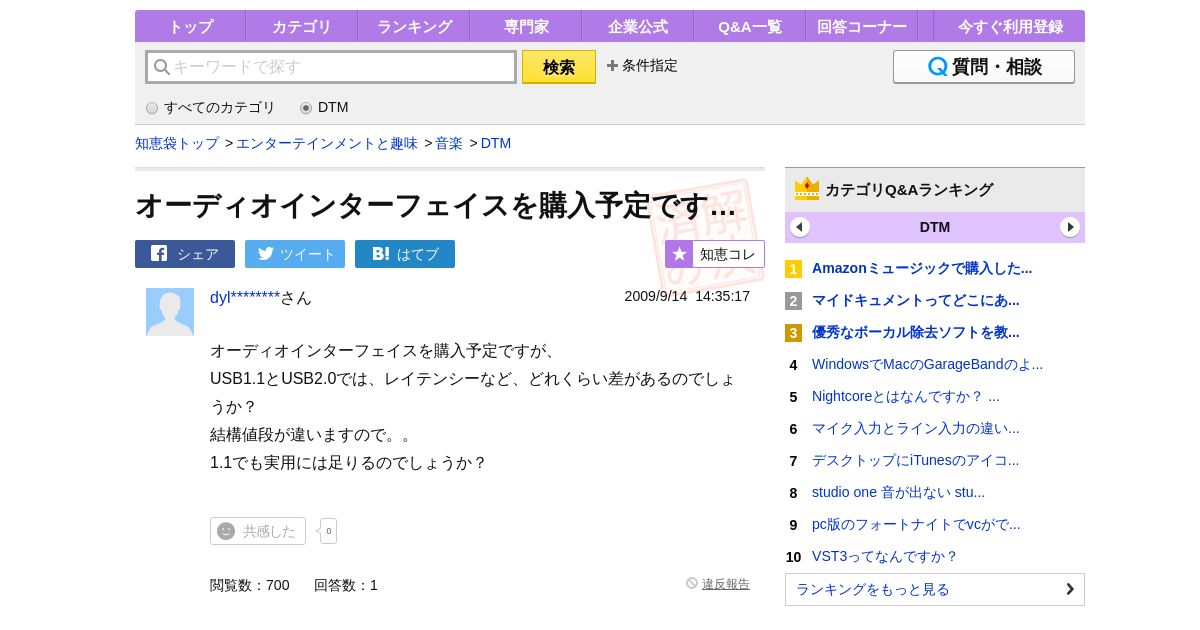
Task: Add question to 知恵コレ star
Action: [x=715, y=254]
